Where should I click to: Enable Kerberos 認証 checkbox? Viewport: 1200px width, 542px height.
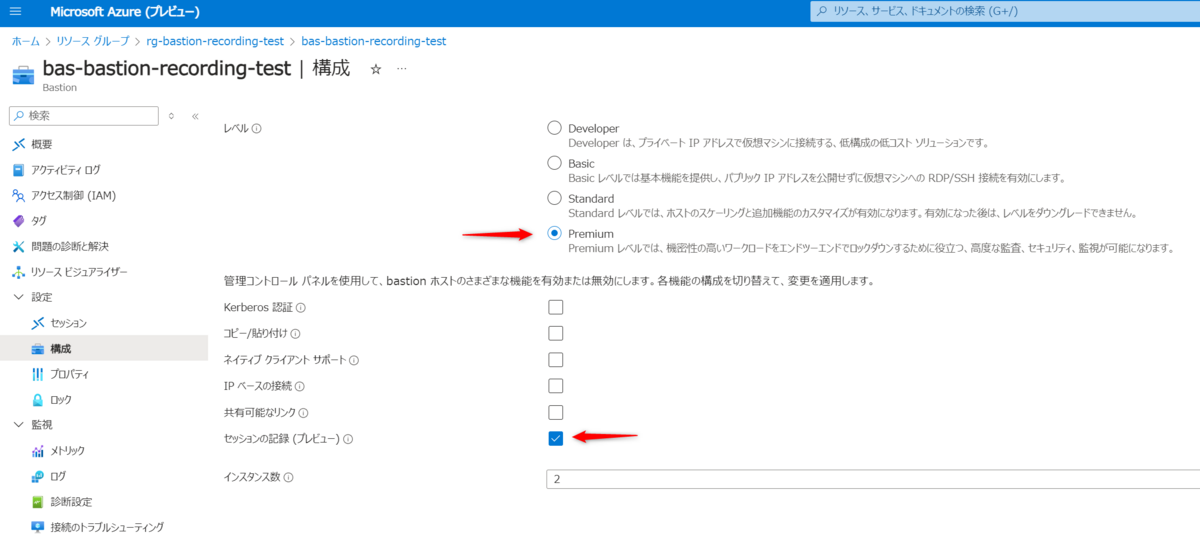tap(556, 307)
